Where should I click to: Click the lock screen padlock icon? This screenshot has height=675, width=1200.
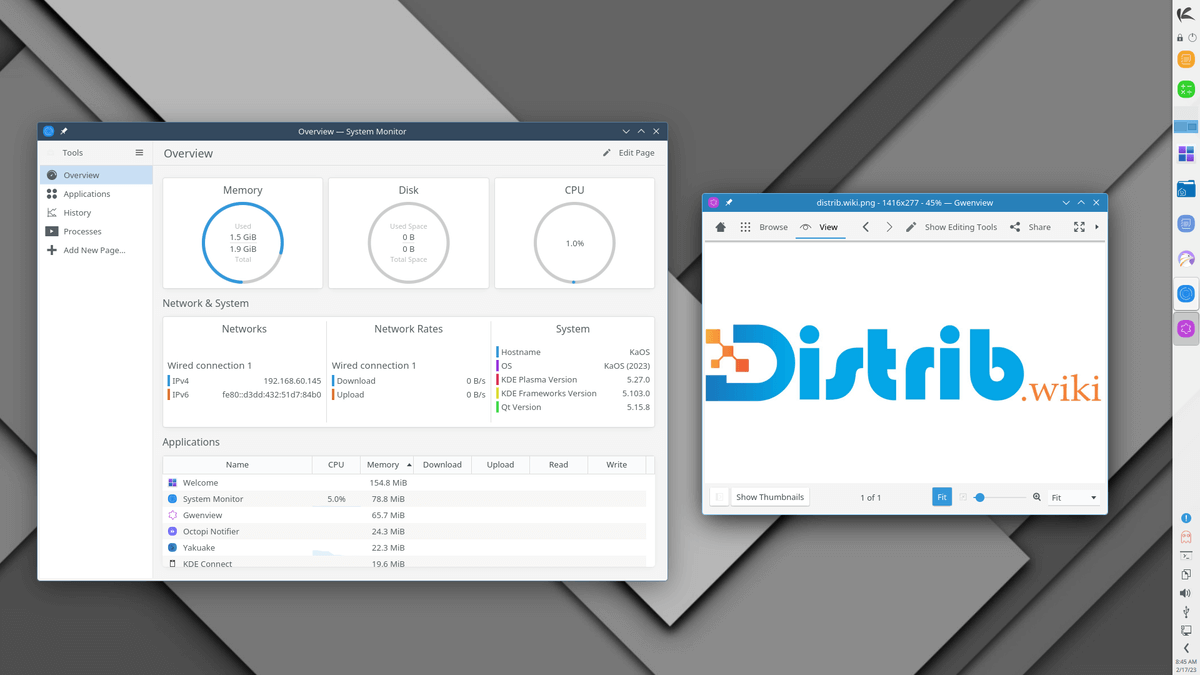coord(1180,38)
